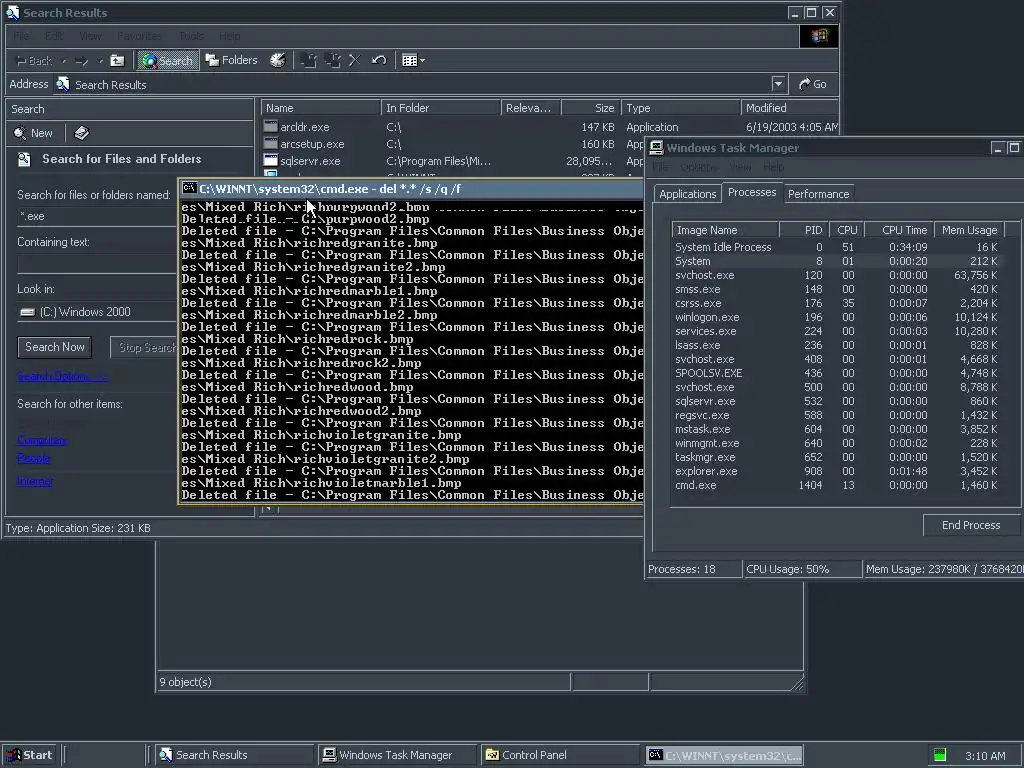Open the File menu in Search Results

click(21, 36)
